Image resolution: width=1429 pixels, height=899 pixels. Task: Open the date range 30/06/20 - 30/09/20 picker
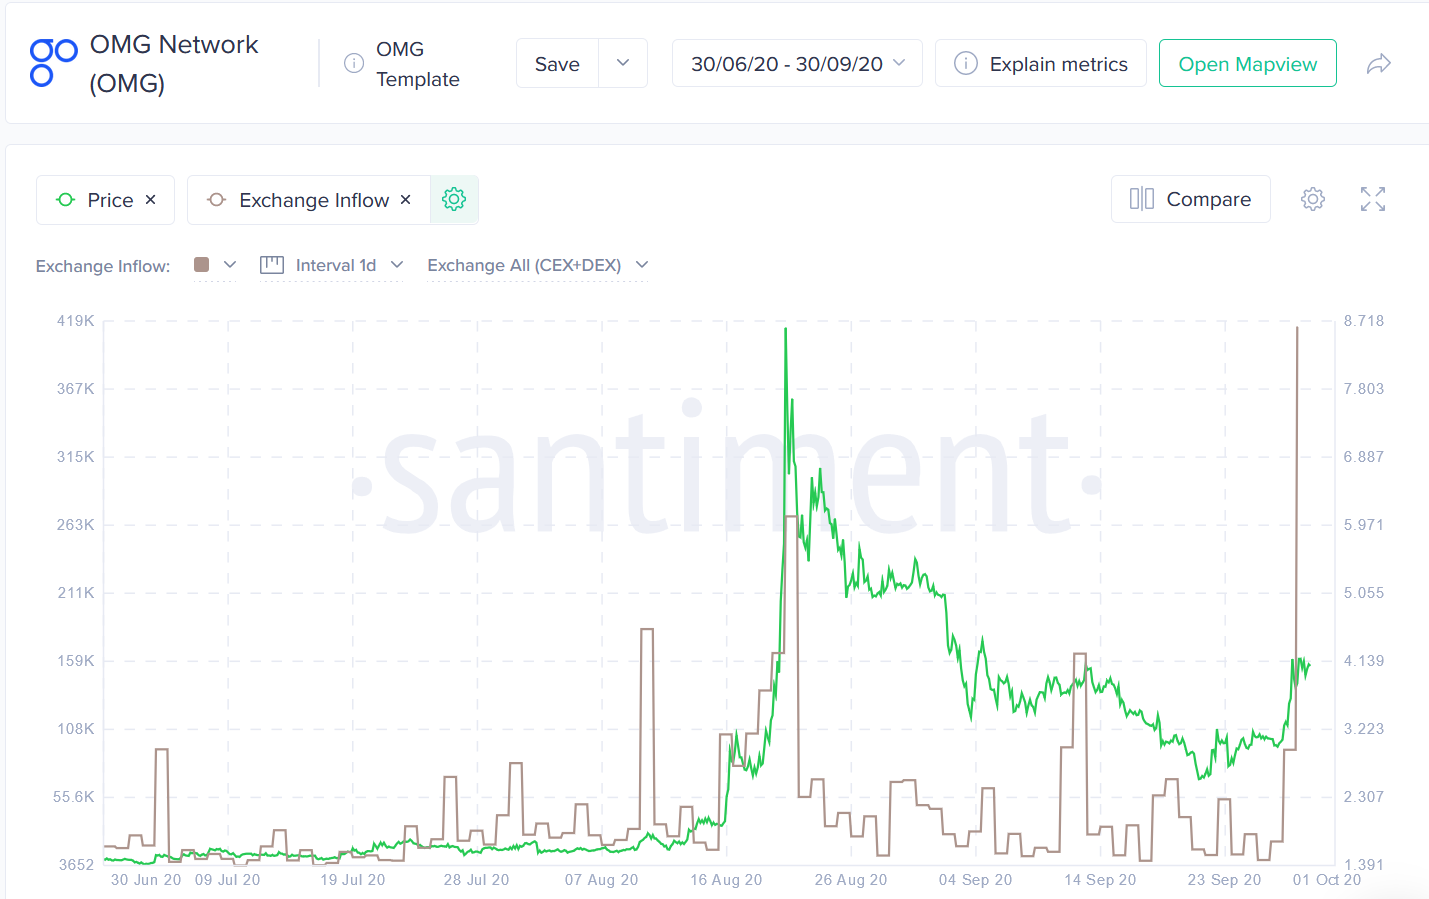pos(797,64)
